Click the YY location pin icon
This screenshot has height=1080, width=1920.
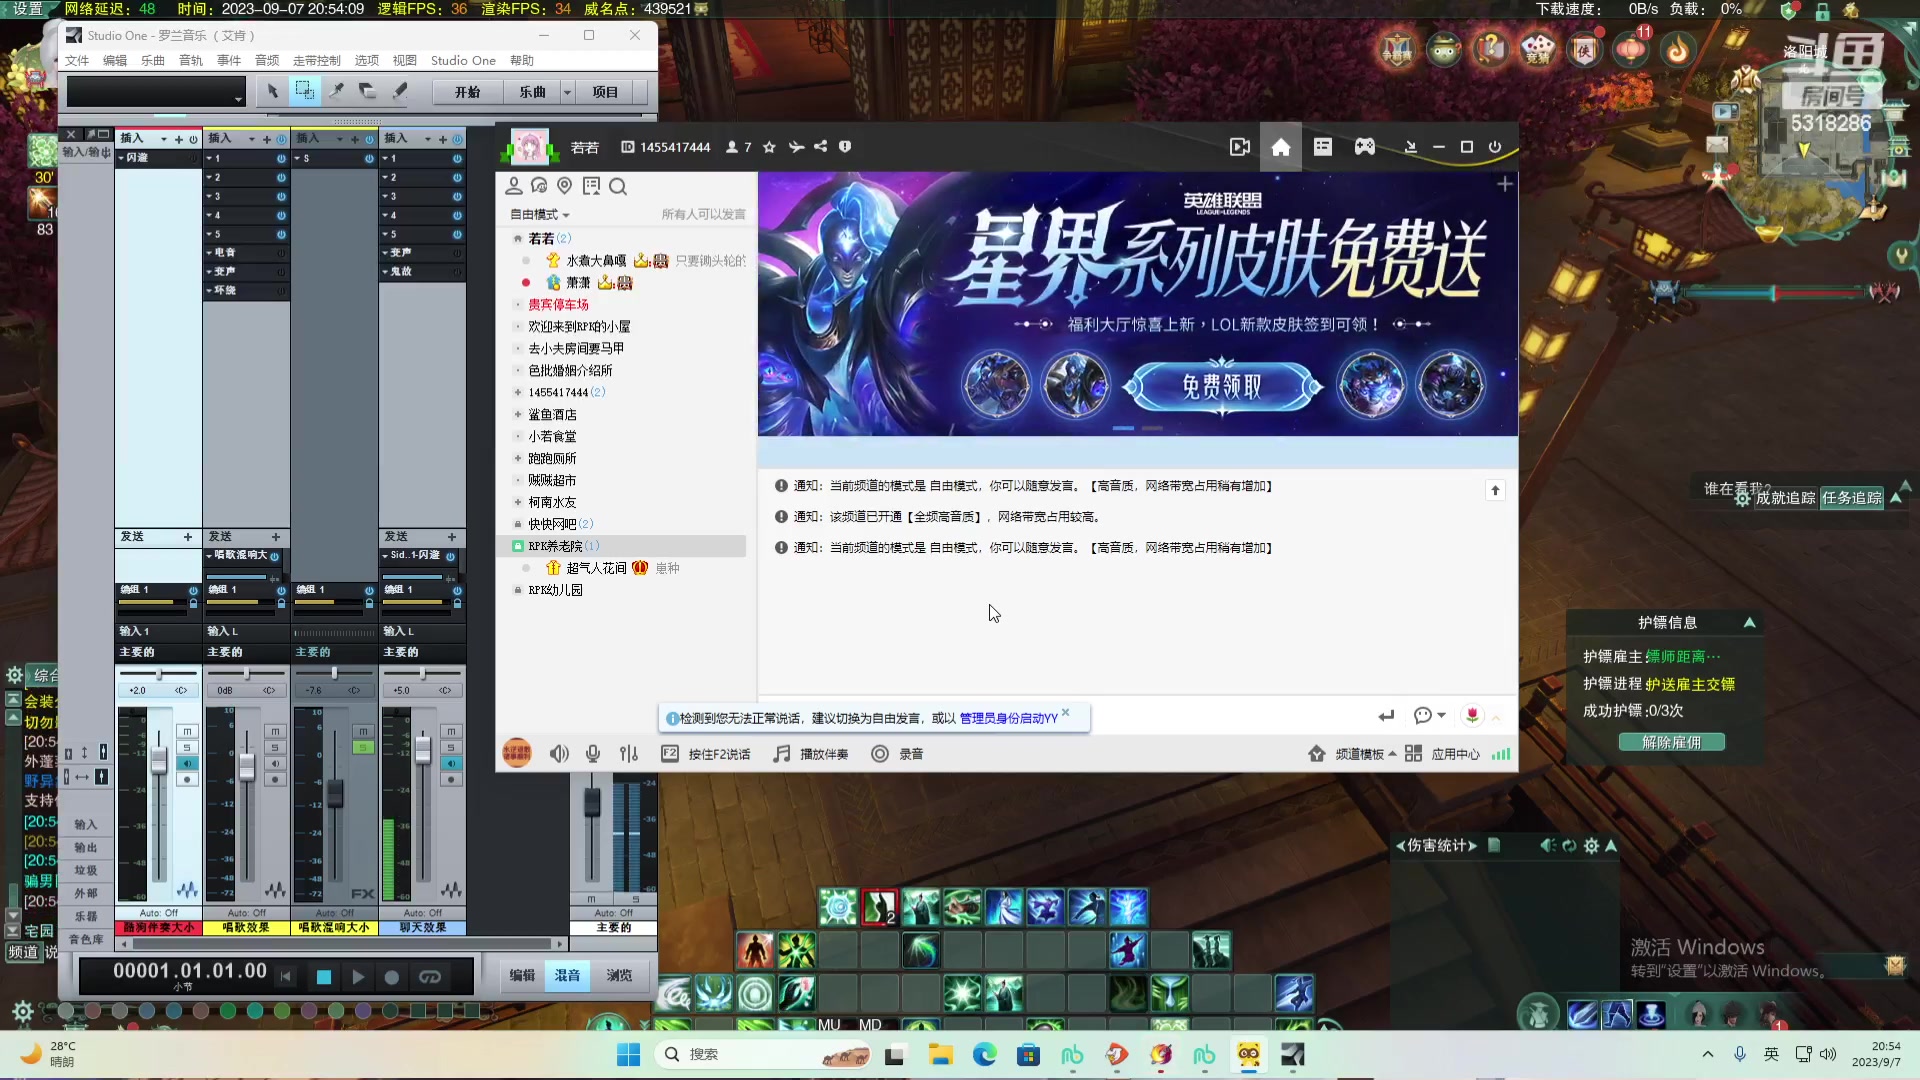[565, 186]
